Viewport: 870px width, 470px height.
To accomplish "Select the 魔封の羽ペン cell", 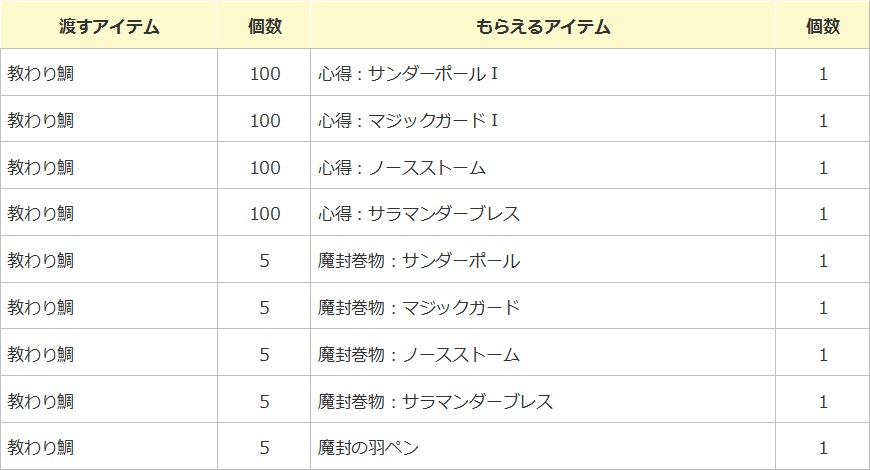I will pos(369,448).
